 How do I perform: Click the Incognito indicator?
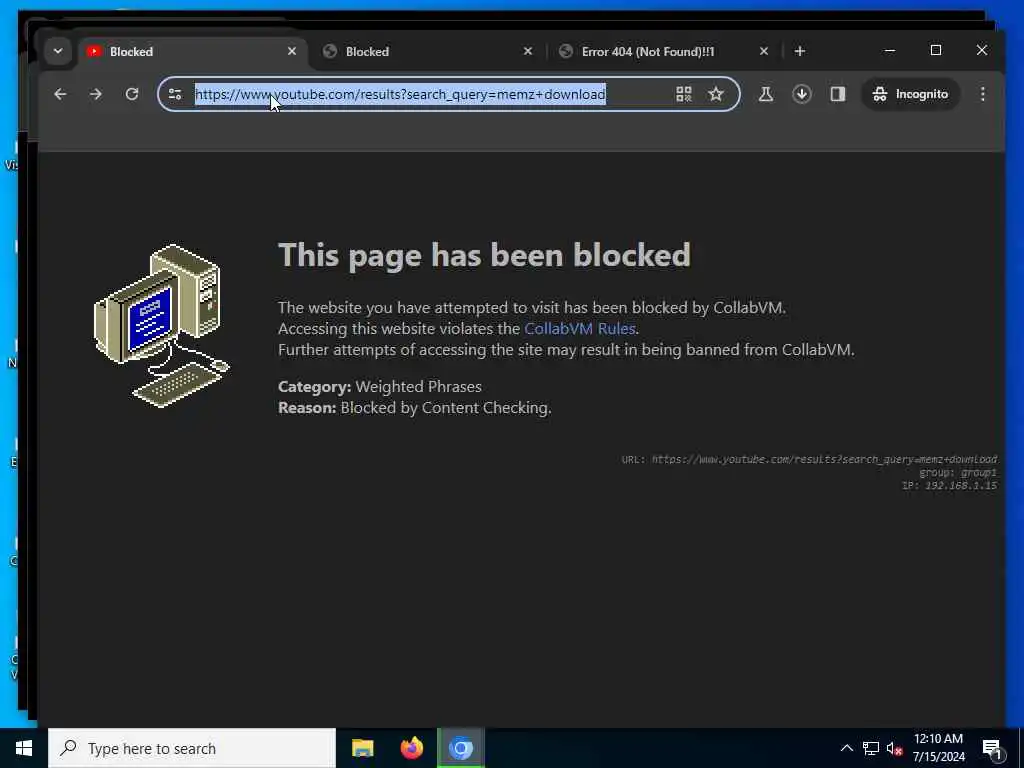pos(910,94)
